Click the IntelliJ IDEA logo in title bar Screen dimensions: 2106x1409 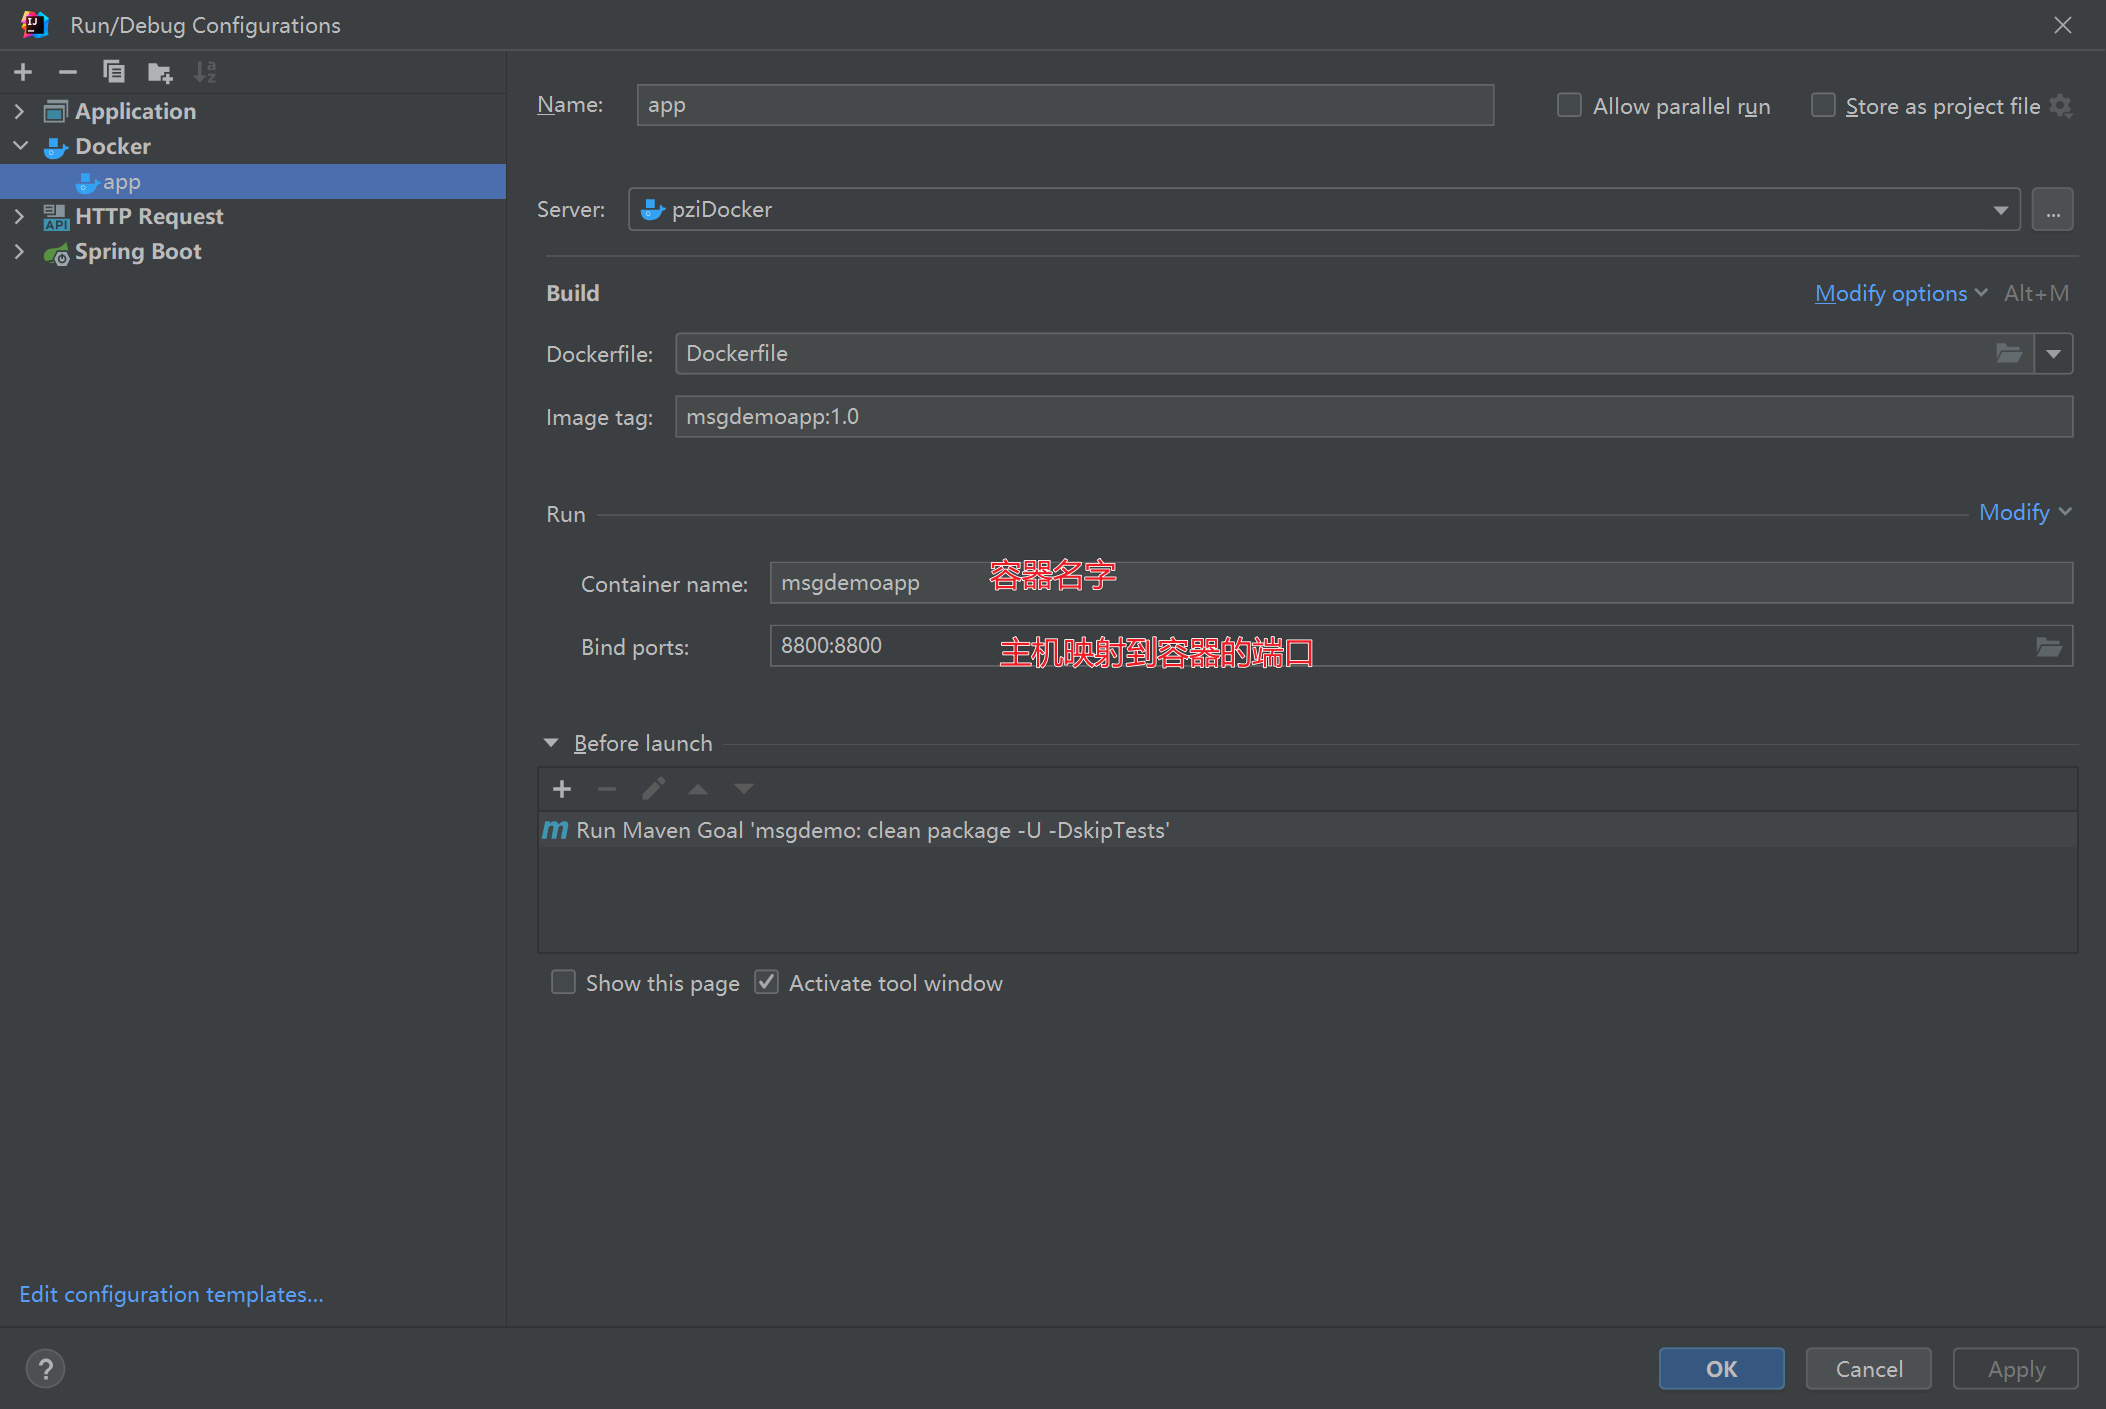pos(35,24)
